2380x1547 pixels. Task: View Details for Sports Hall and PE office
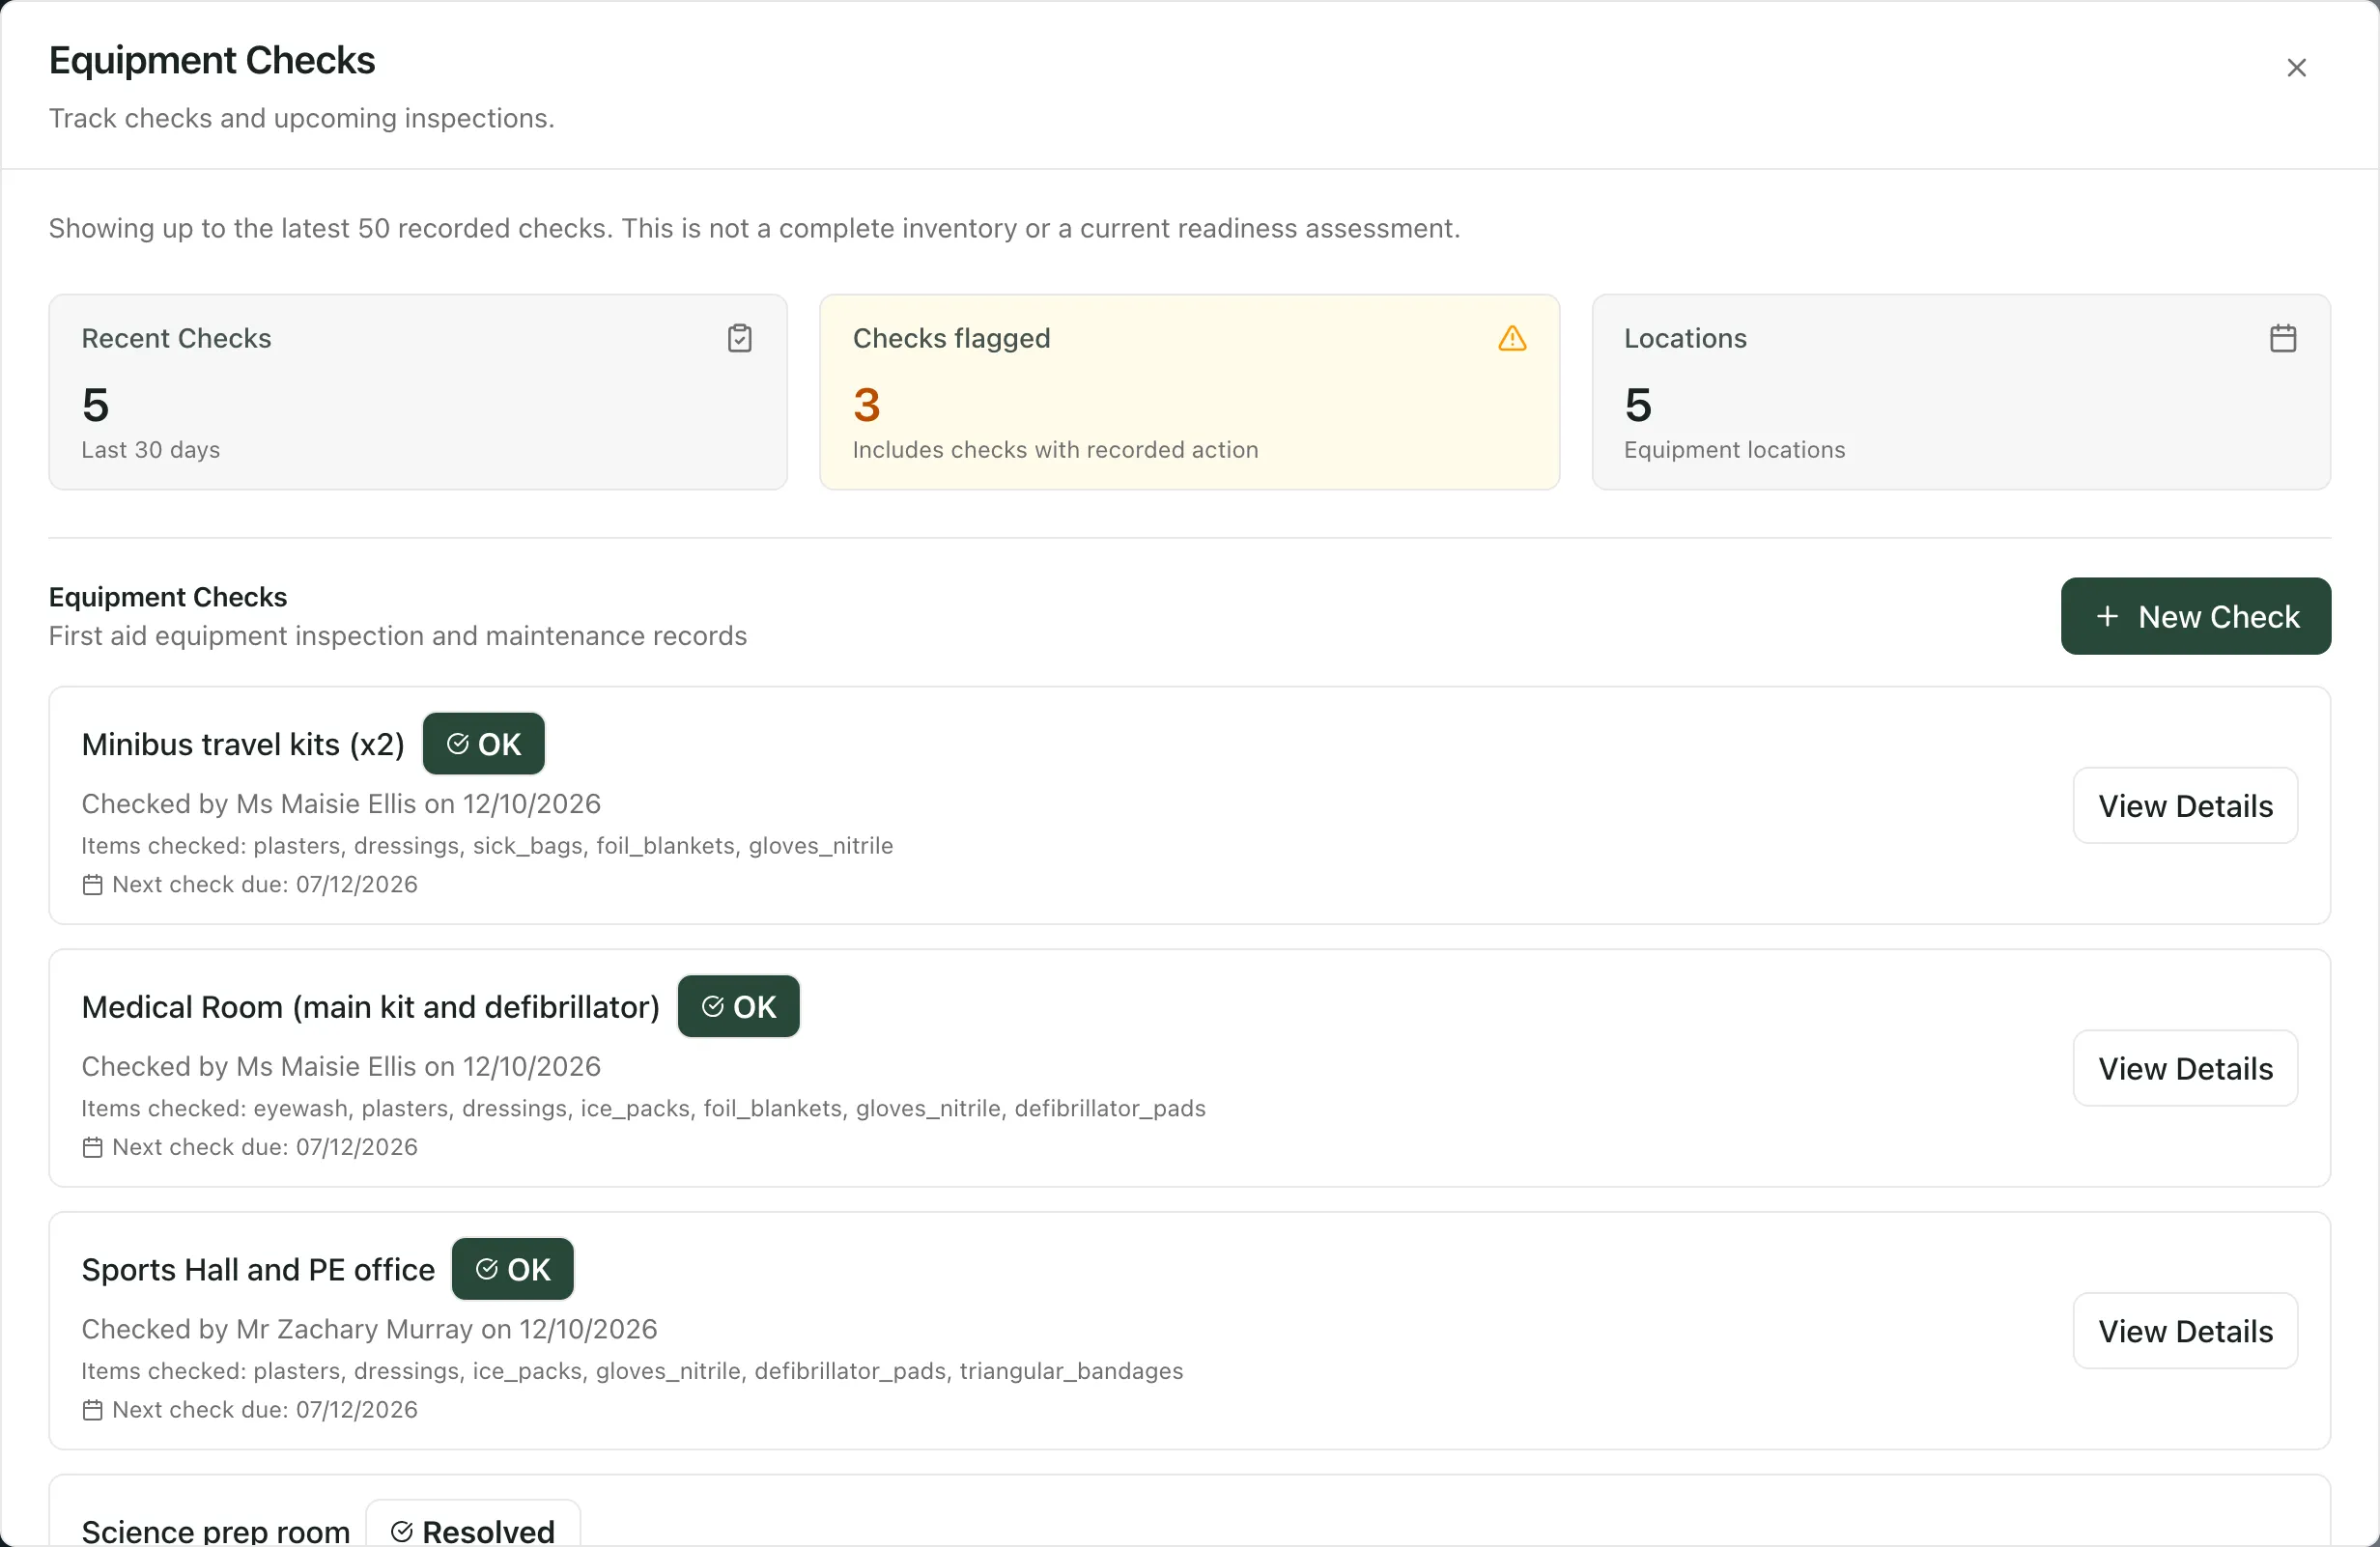2186,1332
